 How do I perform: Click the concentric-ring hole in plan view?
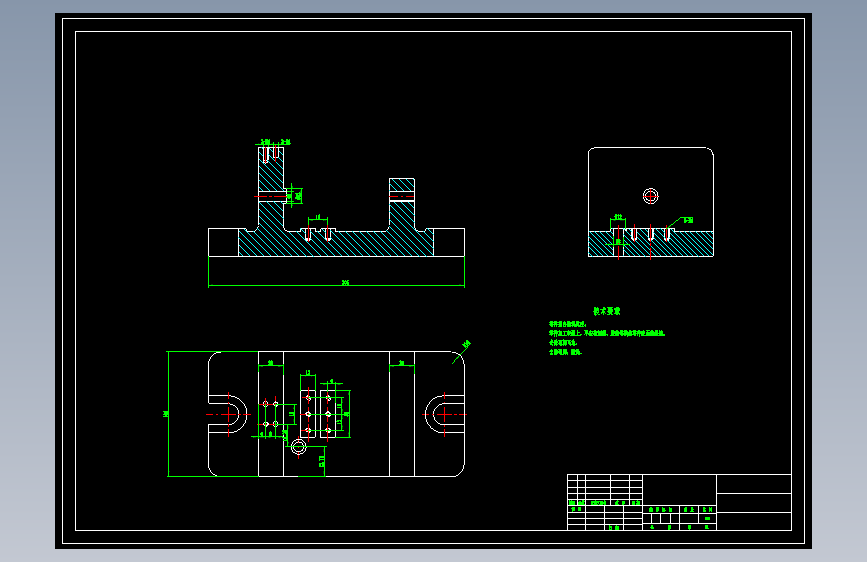pyautogui.click(x=299, y=447)
